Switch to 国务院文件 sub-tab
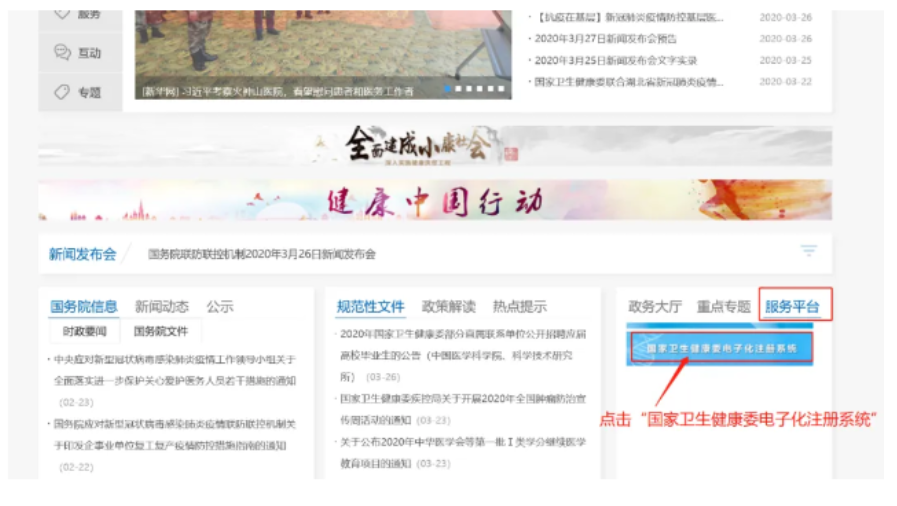 [160, 331]
